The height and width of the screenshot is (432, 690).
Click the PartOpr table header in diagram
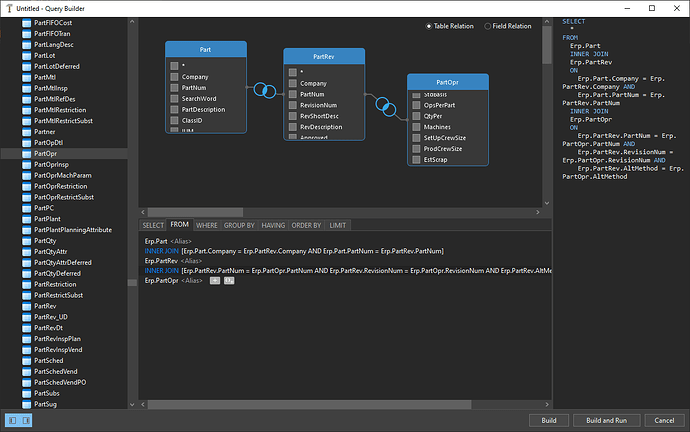448,82
